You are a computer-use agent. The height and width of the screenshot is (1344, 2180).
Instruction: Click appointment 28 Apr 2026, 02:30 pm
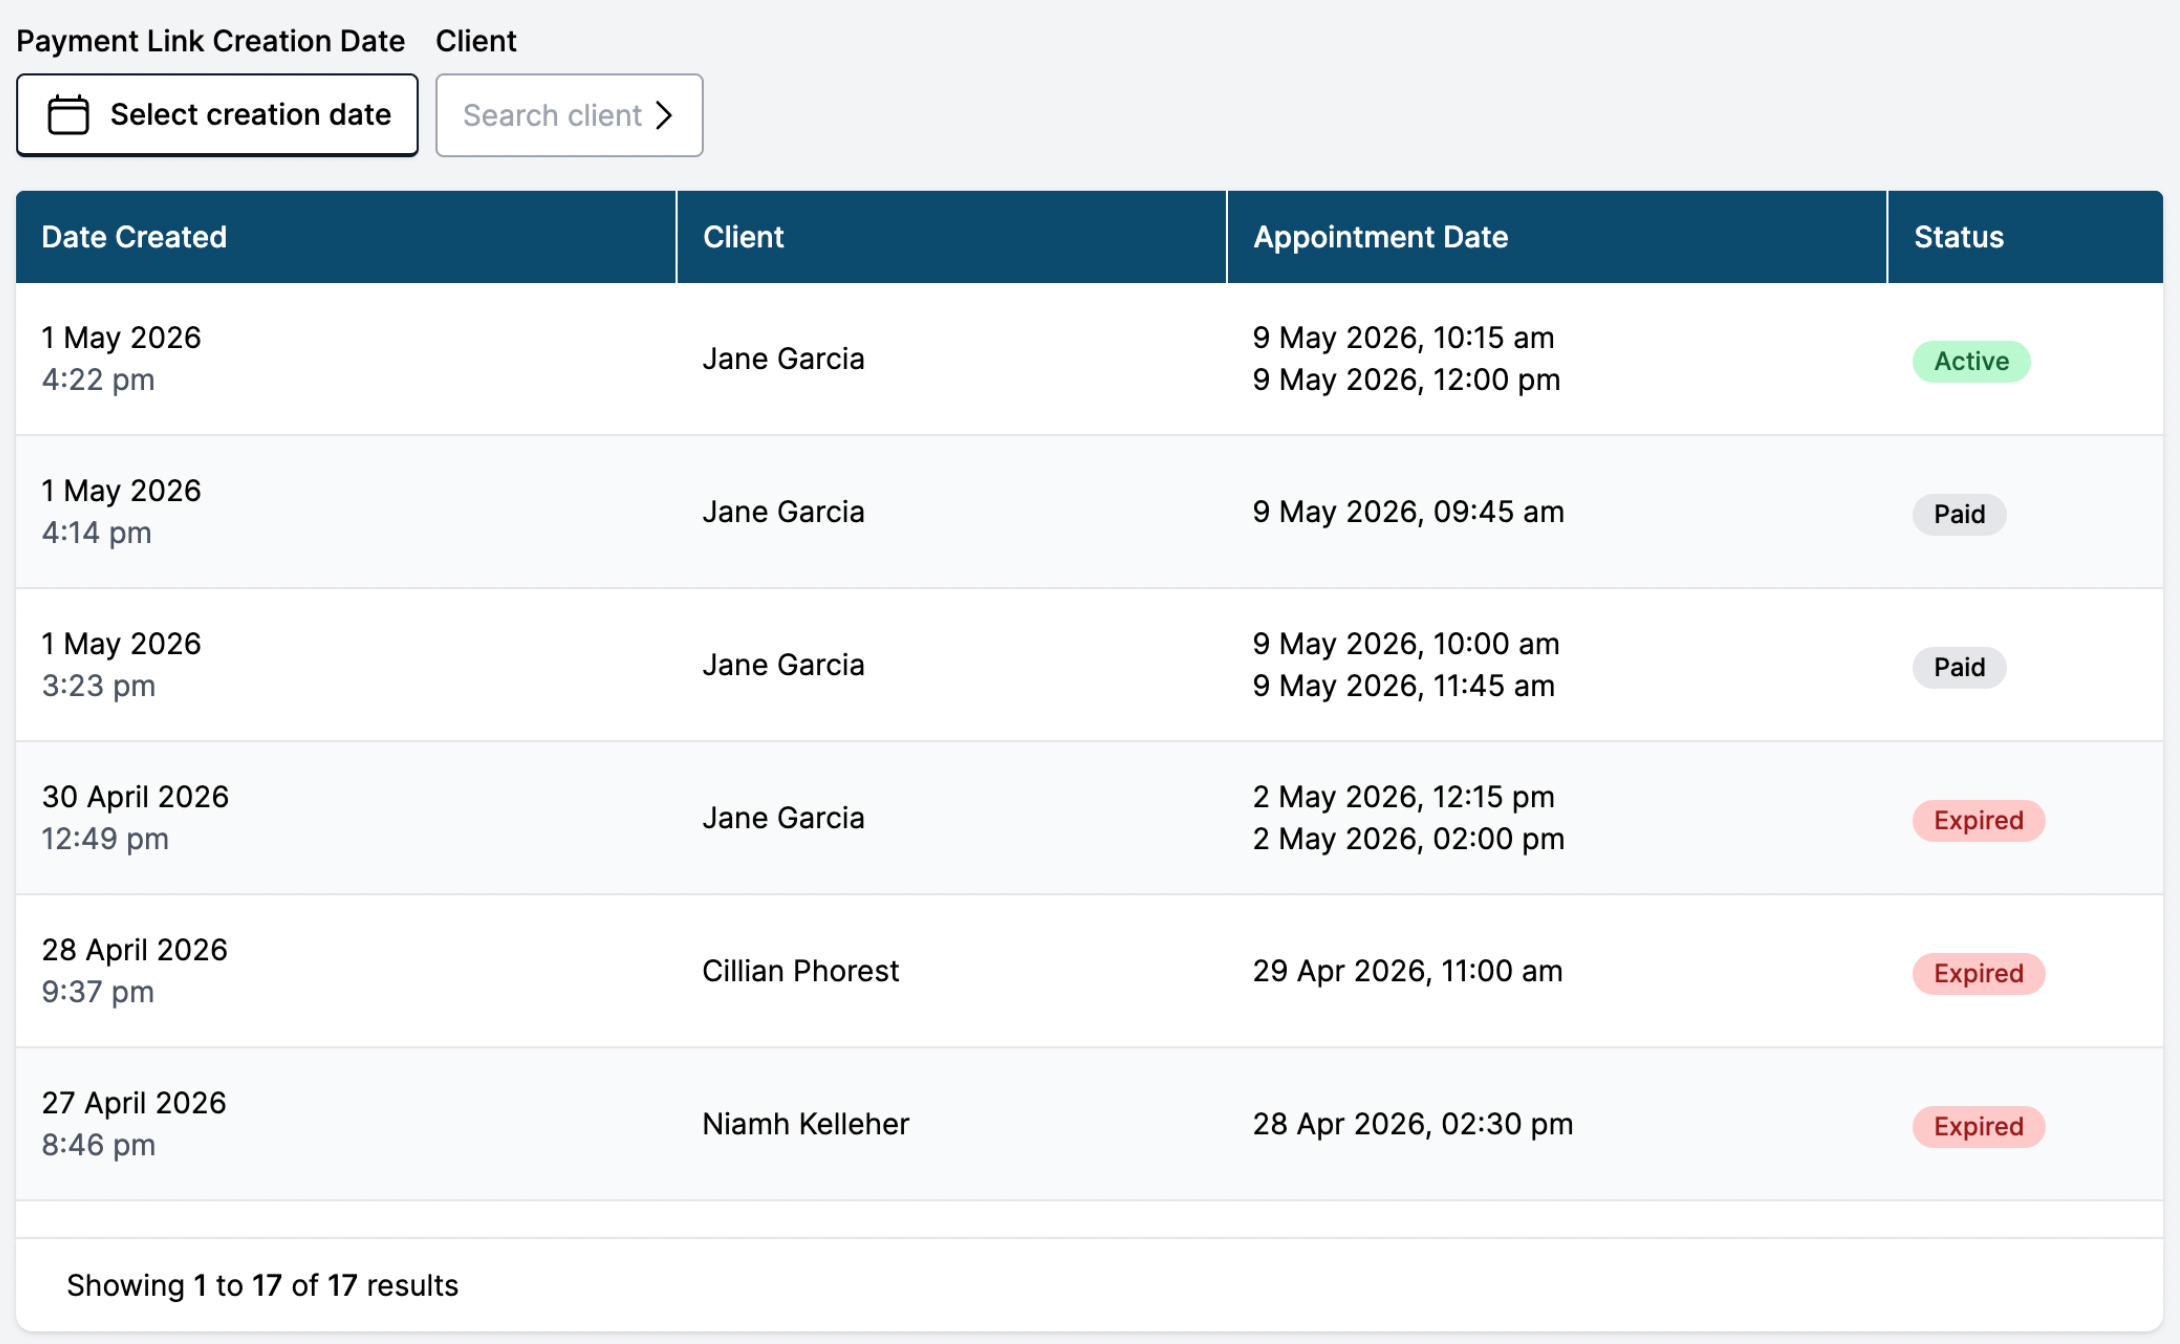click(x=1413, y=1124)
